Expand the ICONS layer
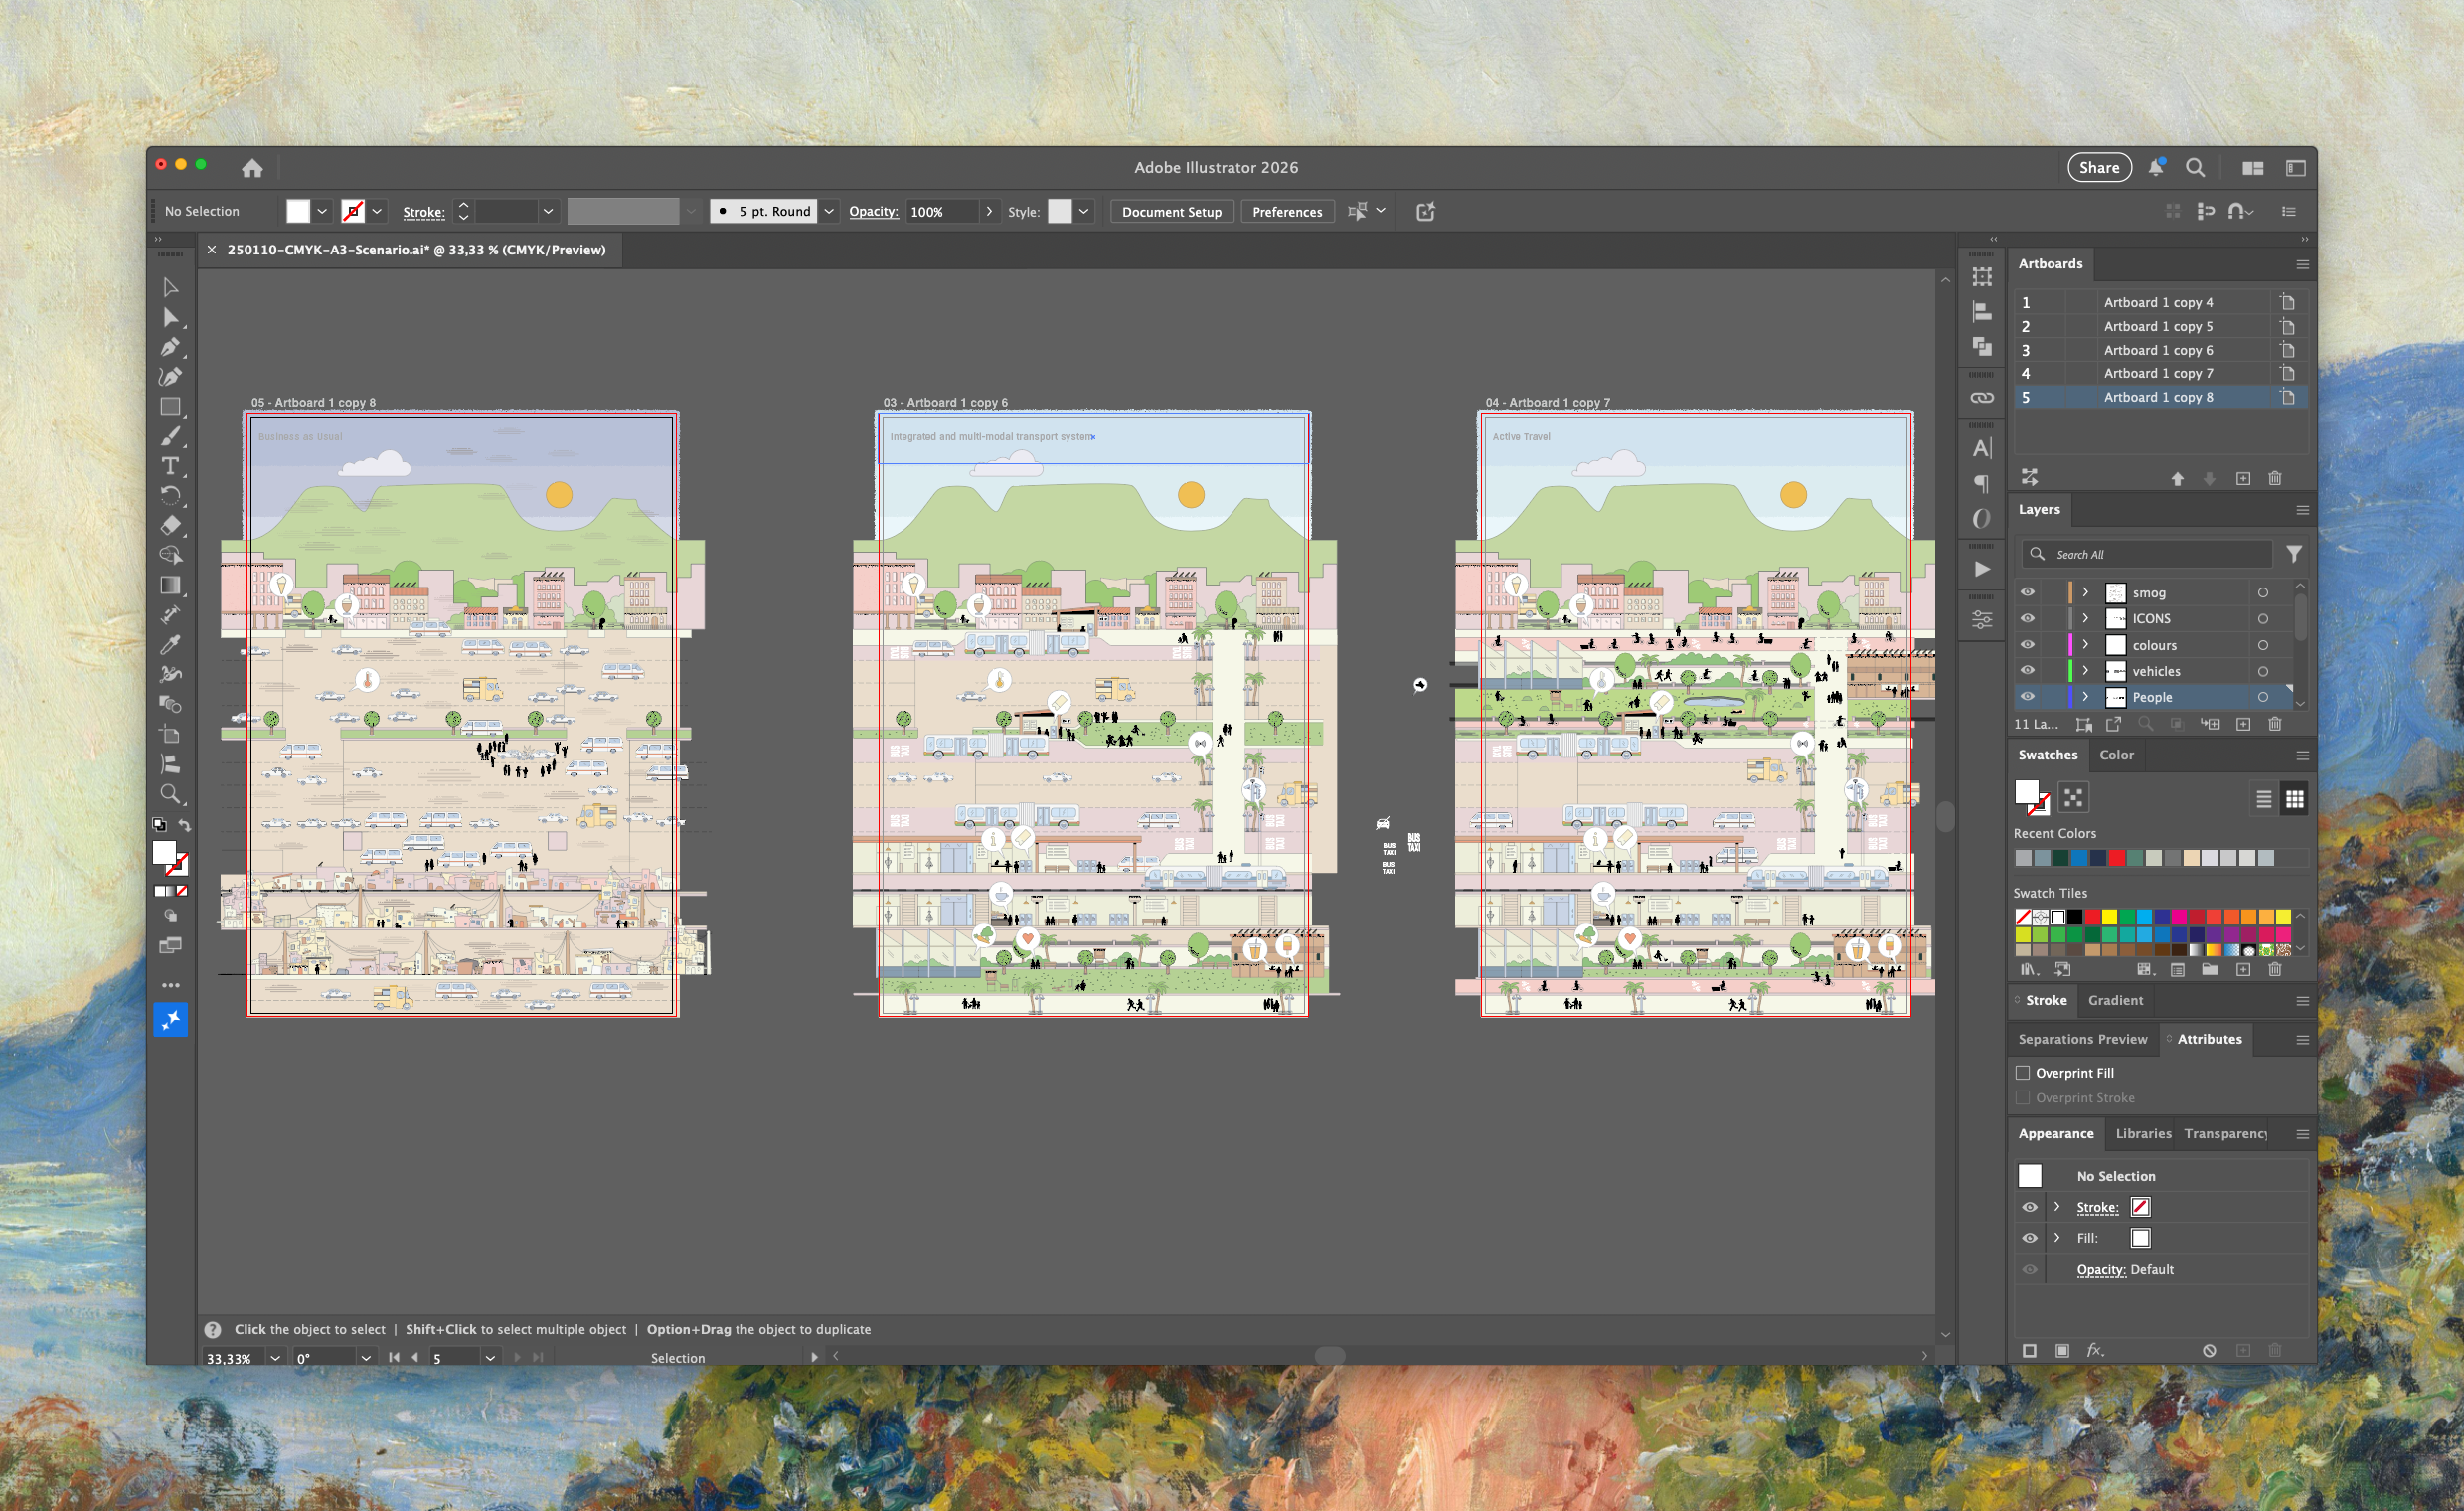This screenshot has height=1511, width=2464. 2086,618
